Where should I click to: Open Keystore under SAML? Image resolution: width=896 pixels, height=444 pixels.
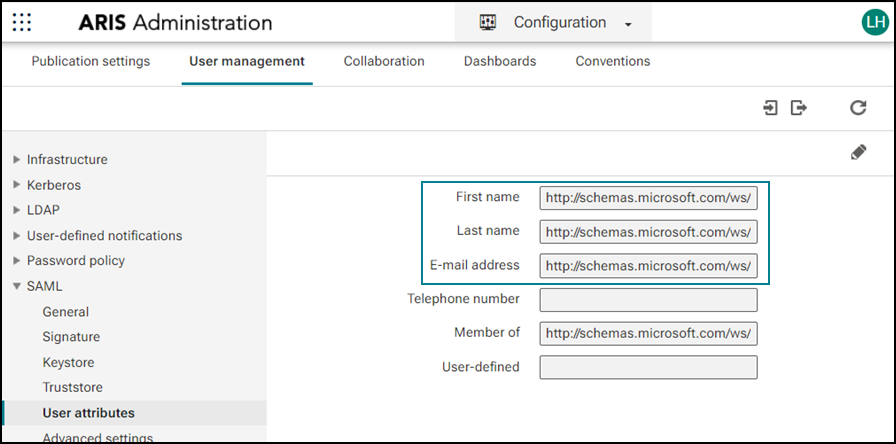[x=68, y=362]
